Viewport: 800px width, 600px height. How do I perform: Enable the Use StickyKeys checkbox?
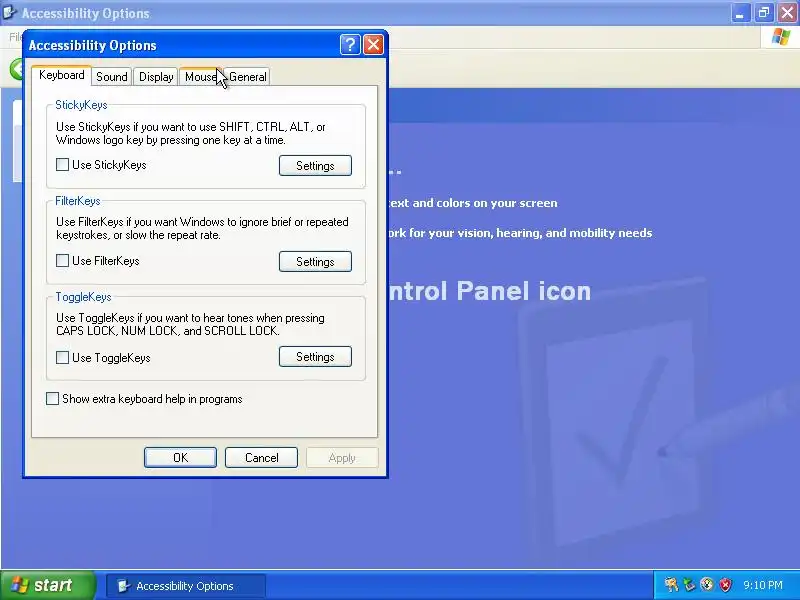tap(62, 164)
